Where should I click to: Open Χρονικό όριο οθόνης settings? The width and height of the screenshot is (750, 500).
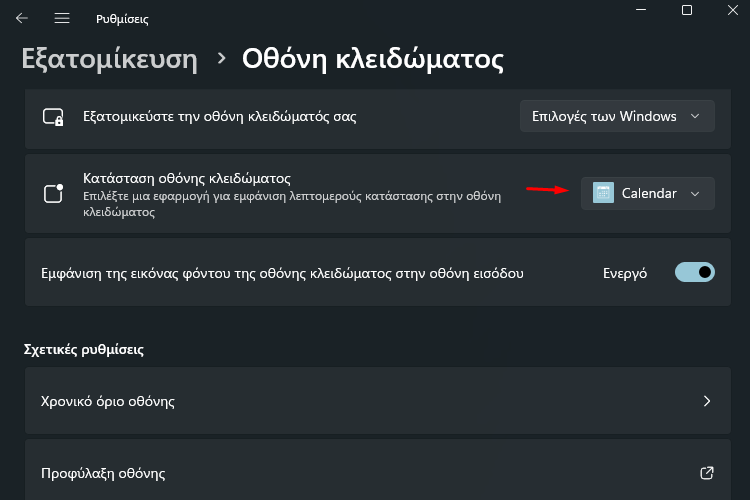(377, 401)
